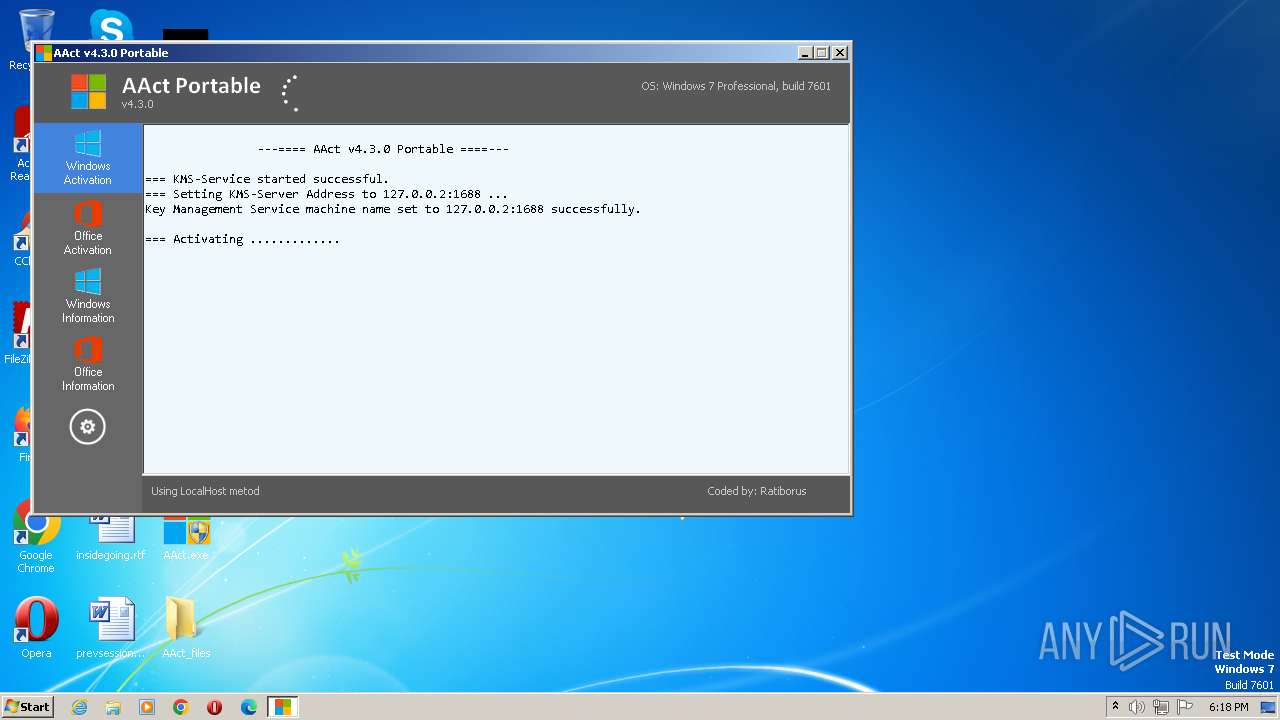Click the OS Windows 7 Professional build text
Screen dimensions: 1280x720
tap(736, 86)
